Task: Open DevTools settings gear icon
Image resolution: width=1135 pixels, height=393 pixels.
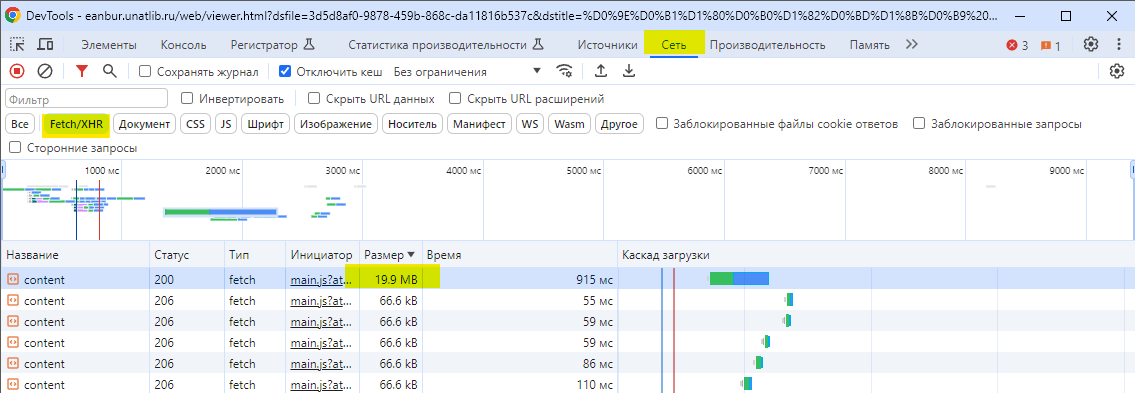Action: 1091,44
